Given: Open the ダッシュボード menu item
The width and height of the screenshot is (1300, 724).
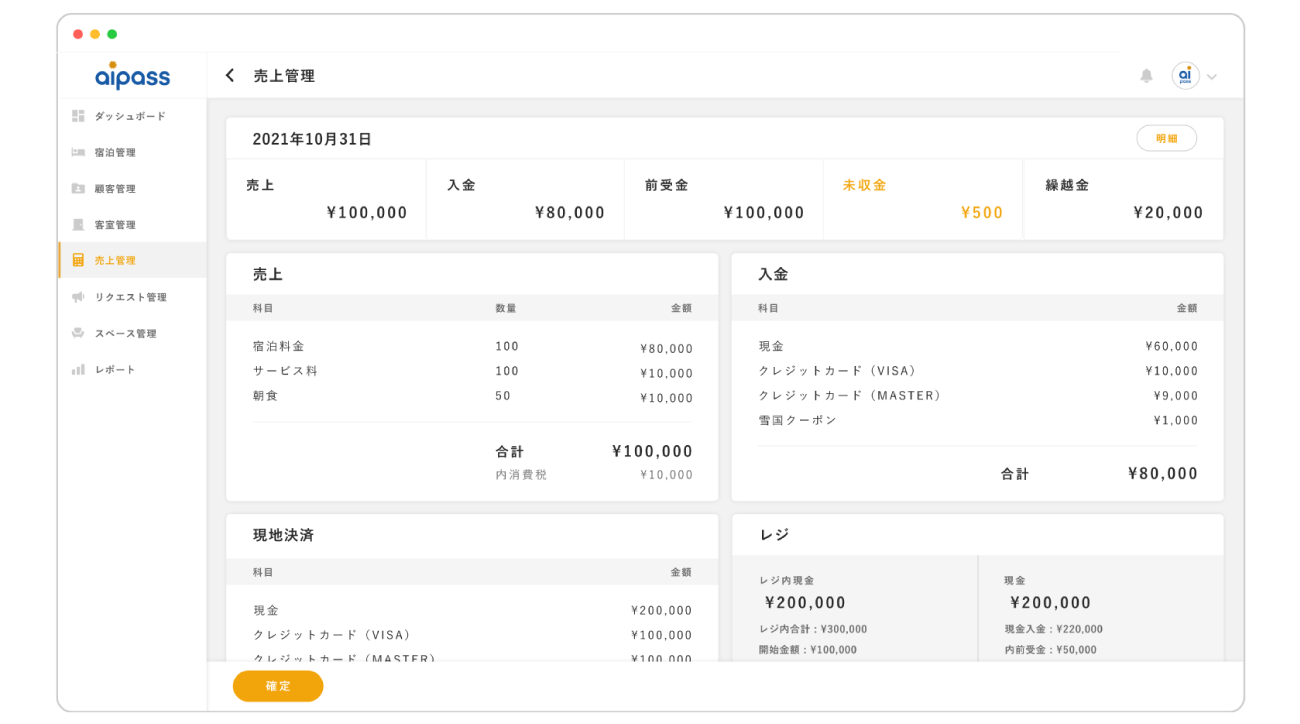Looking at the screenshot, I should click(x=130, y=117).
